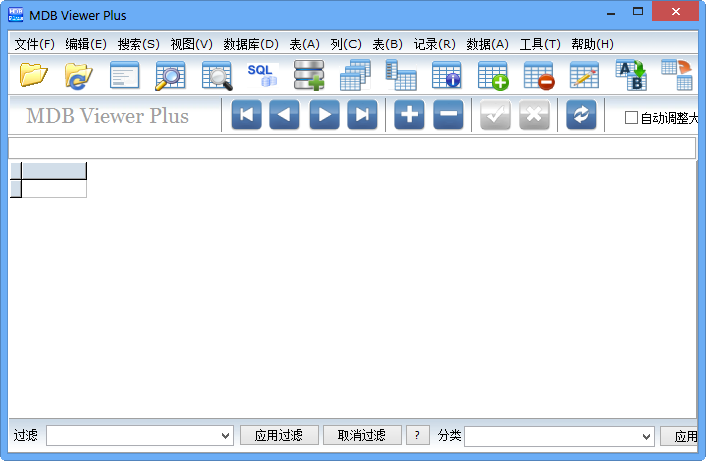Screen dimensions: 706x461
Task: Go to the next record
Action: click(324, 115)
